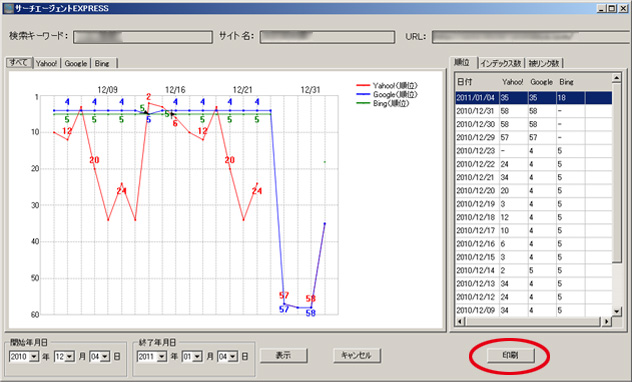Select the 2010/12/23 row
The image size is (632, 382).
click(x=534, y=151)
